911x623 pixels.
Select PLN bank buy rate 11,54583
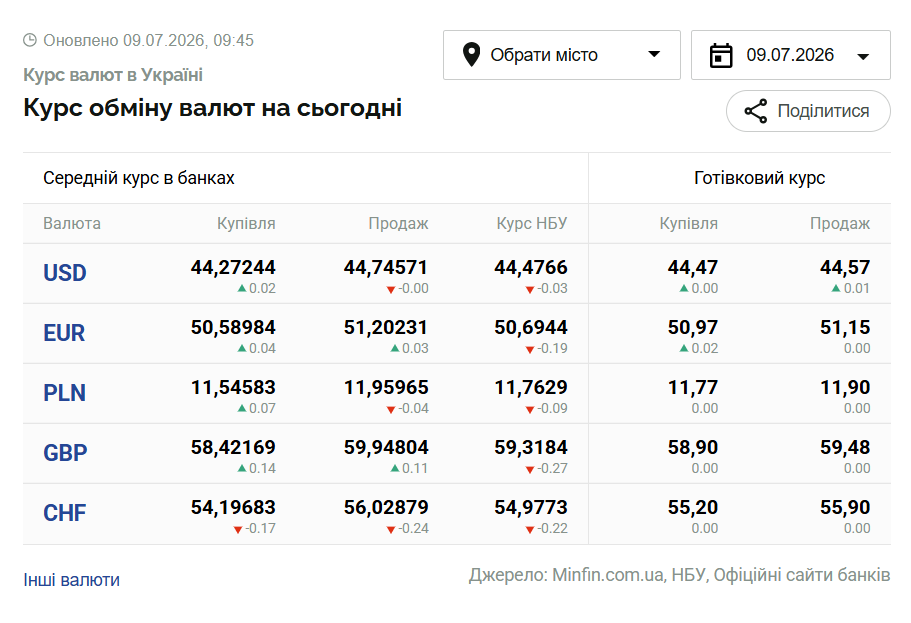(x=233, y=387)
